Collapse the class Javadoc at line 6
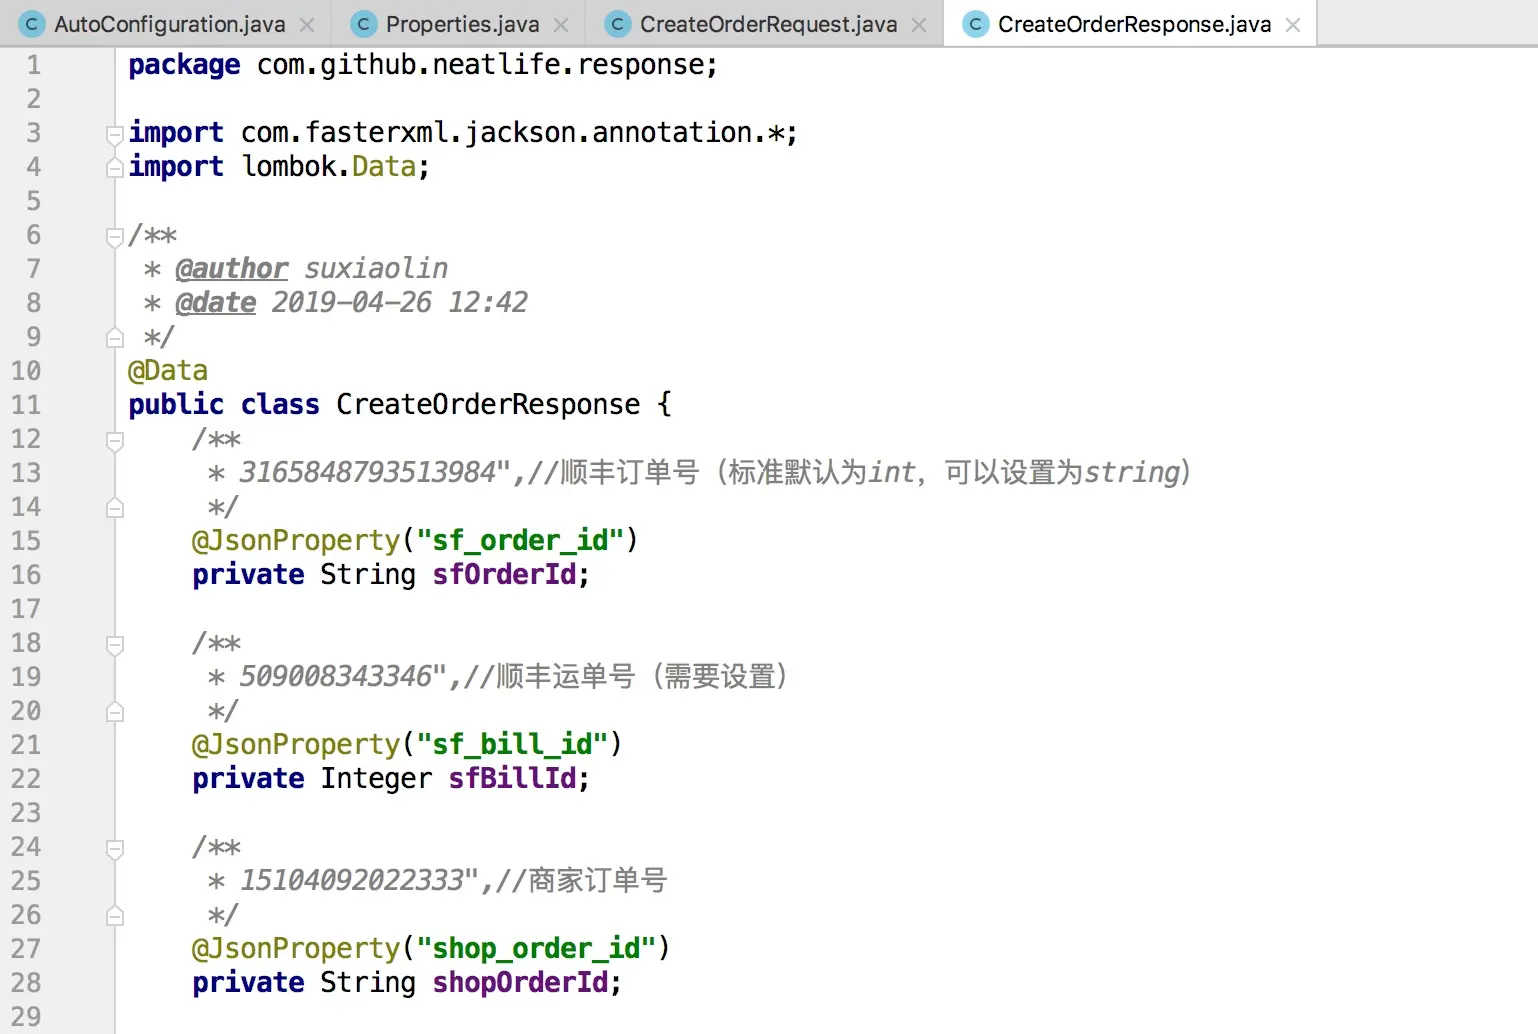The image size is (1538, 1034). point(115,237)
